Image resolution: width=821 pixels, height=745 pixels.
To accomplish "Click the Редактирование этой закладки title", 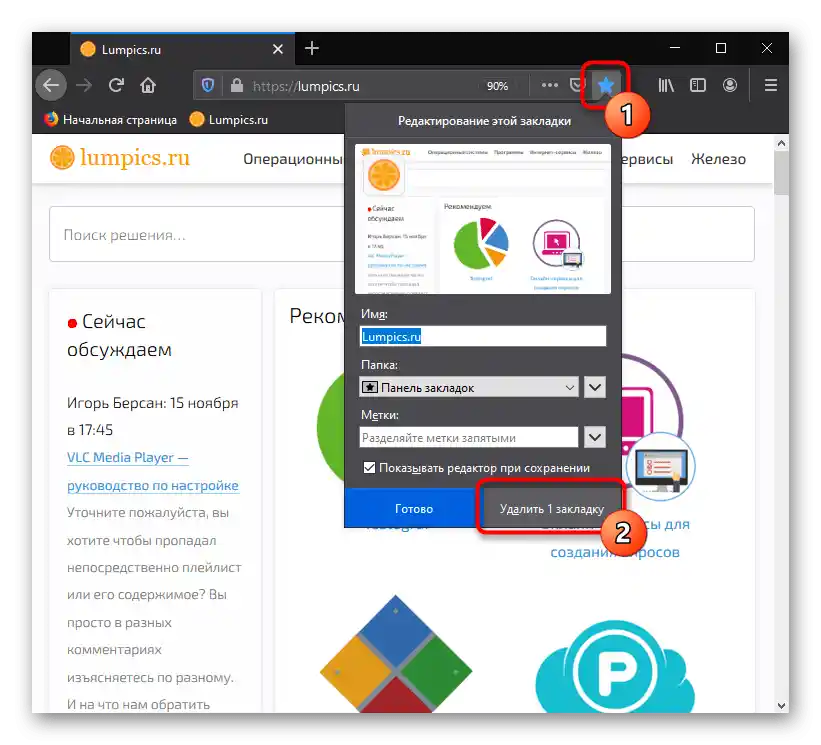I will pyautogui.click(x=484, y=121).
